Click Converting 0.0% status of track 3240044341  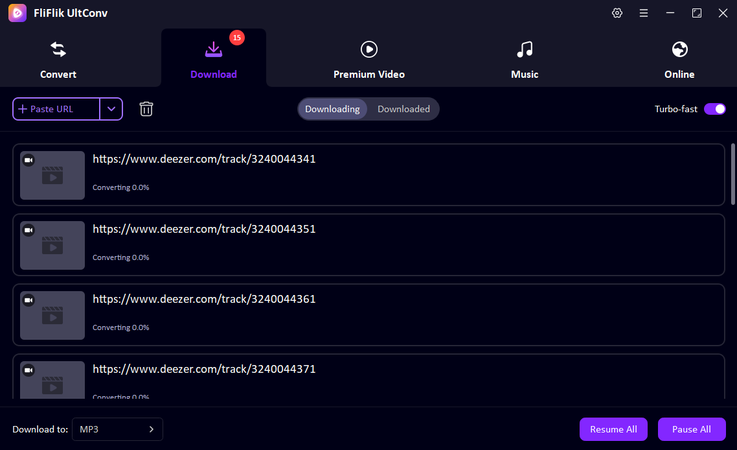(x=121, y=188)
